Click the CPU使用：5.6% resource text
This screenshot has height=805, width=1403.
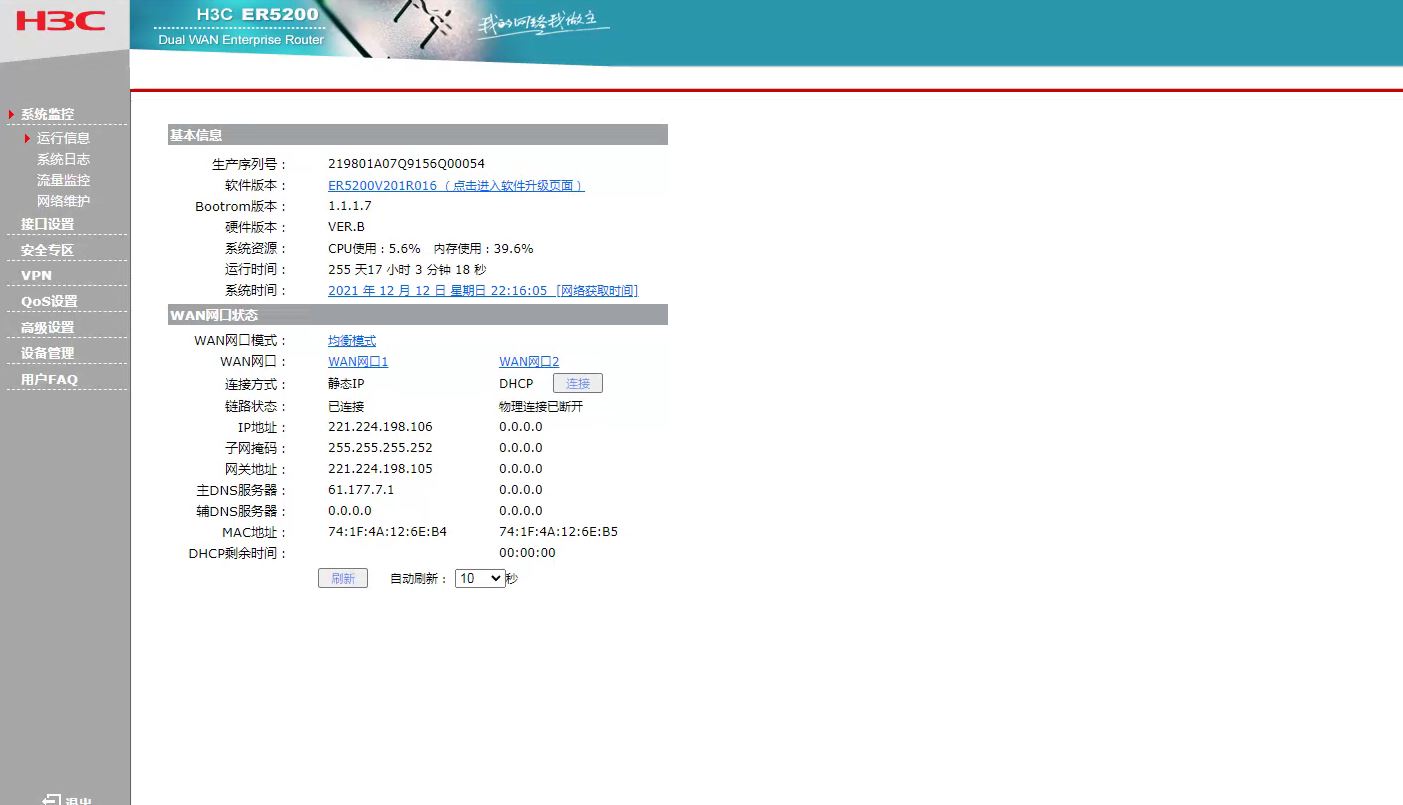[x=374, y=249]
